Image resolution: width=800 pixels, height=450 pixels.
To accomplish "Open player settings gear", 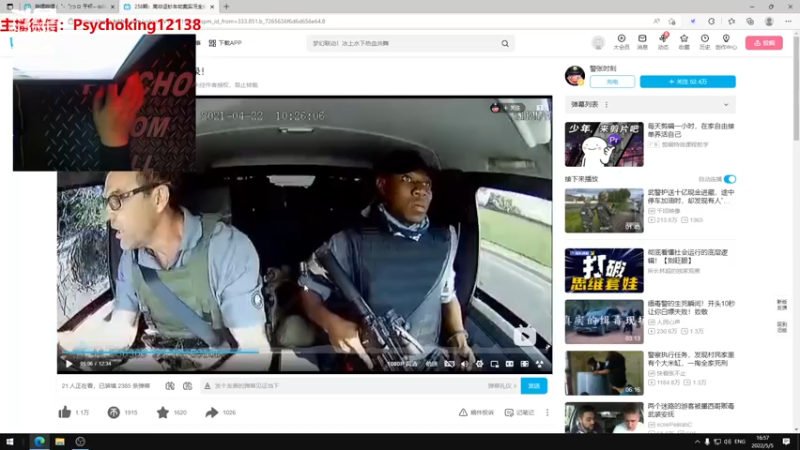I will click(x=479, y=364).
